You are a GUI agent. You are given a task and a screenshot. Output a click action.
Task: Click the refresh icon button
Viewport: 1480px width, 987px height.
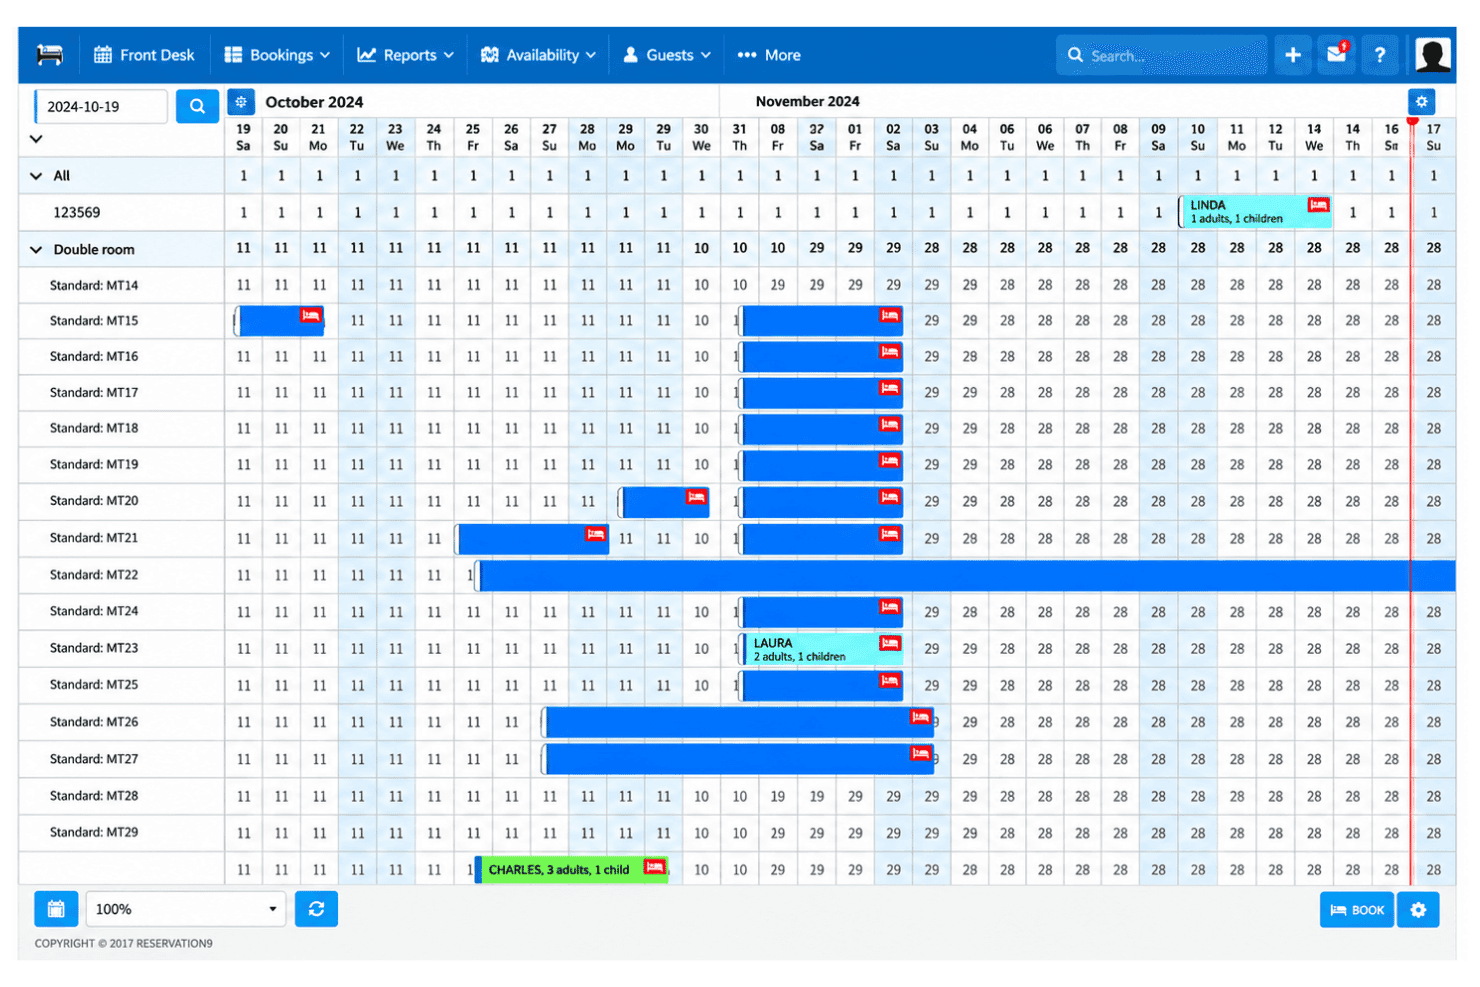(x=316, y=909)
